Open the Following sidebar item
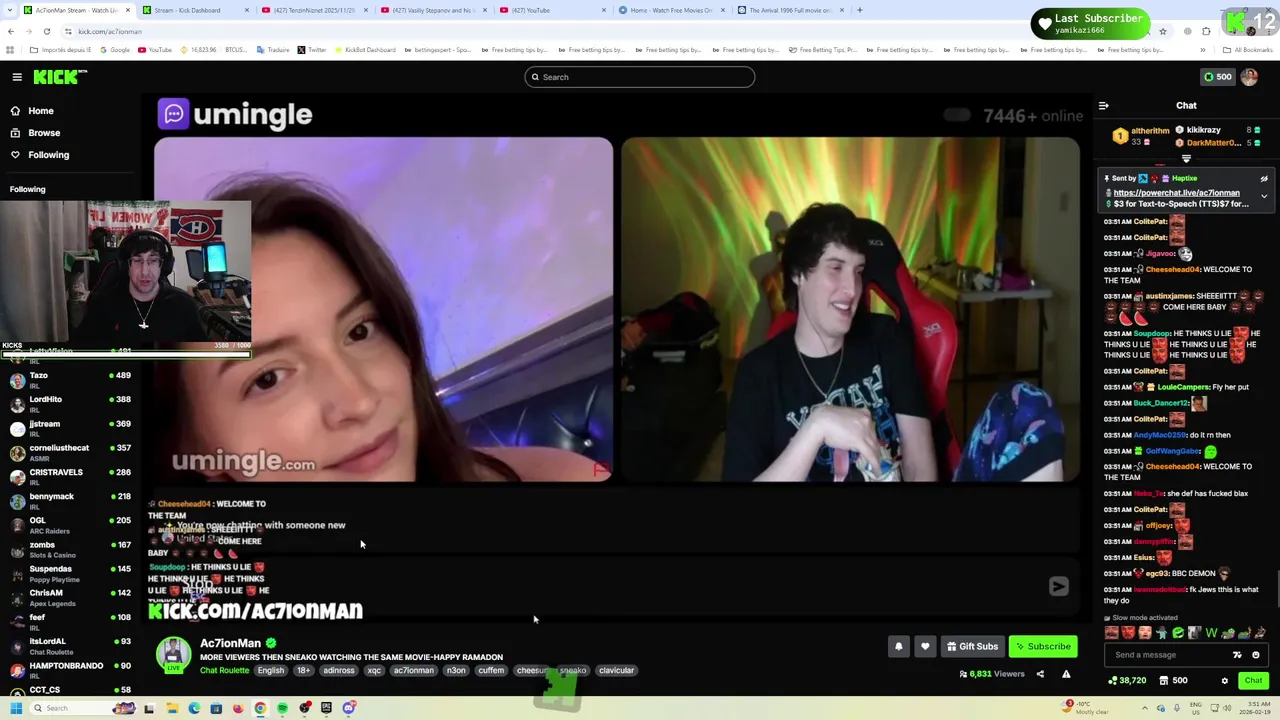This screenshot has height=720, width=1280. [48, 155]
